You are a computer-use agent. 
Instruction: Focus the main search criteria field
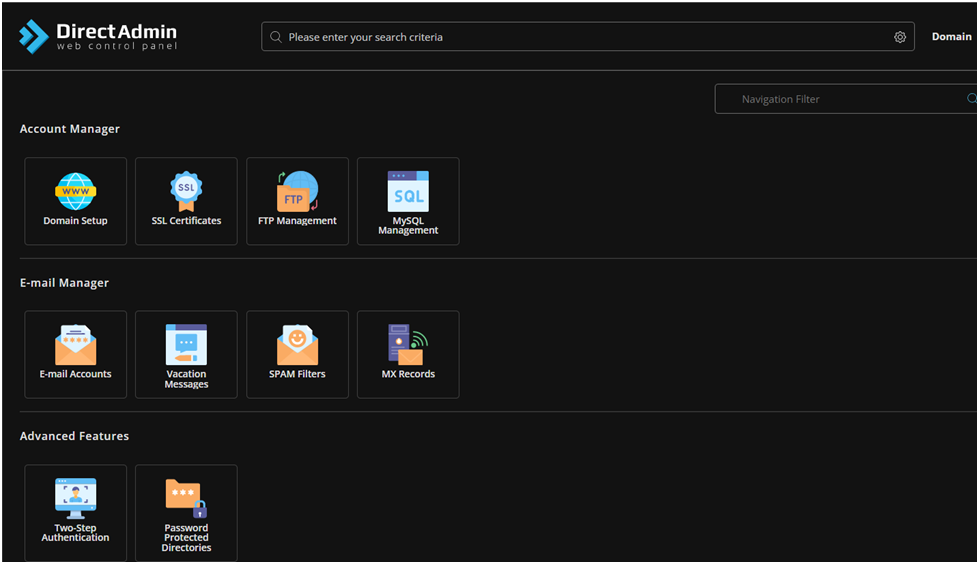coord(588,37)
